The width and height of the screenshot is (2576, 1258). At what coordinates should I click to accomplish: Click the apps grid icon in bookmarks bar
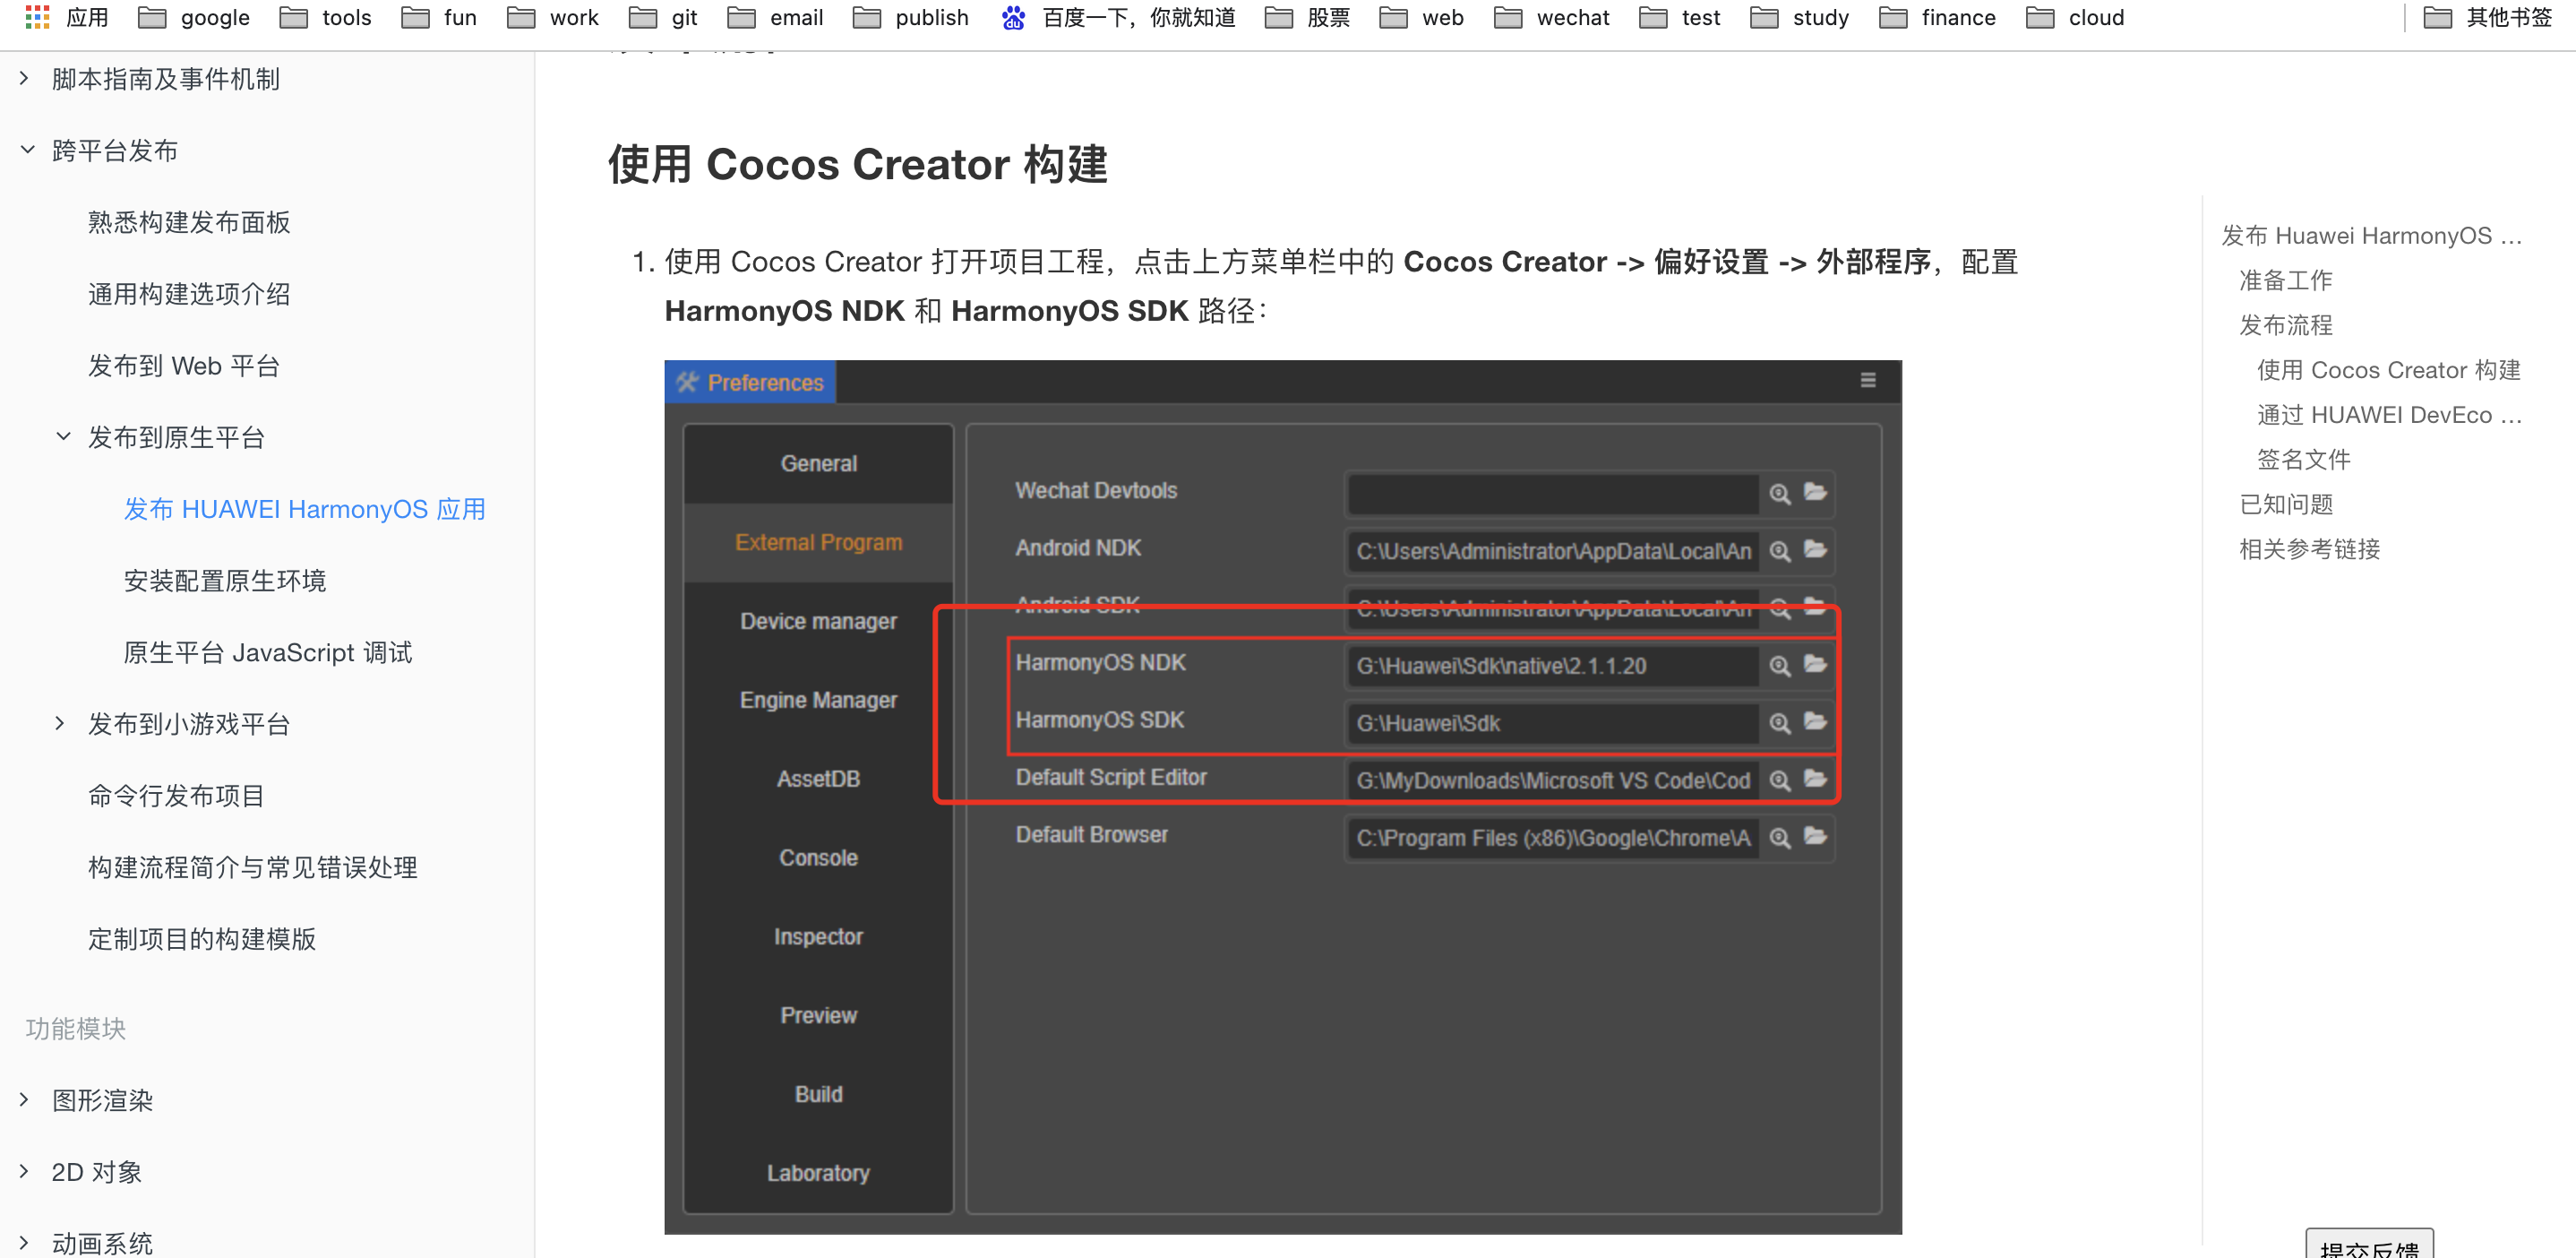point(37,17)
